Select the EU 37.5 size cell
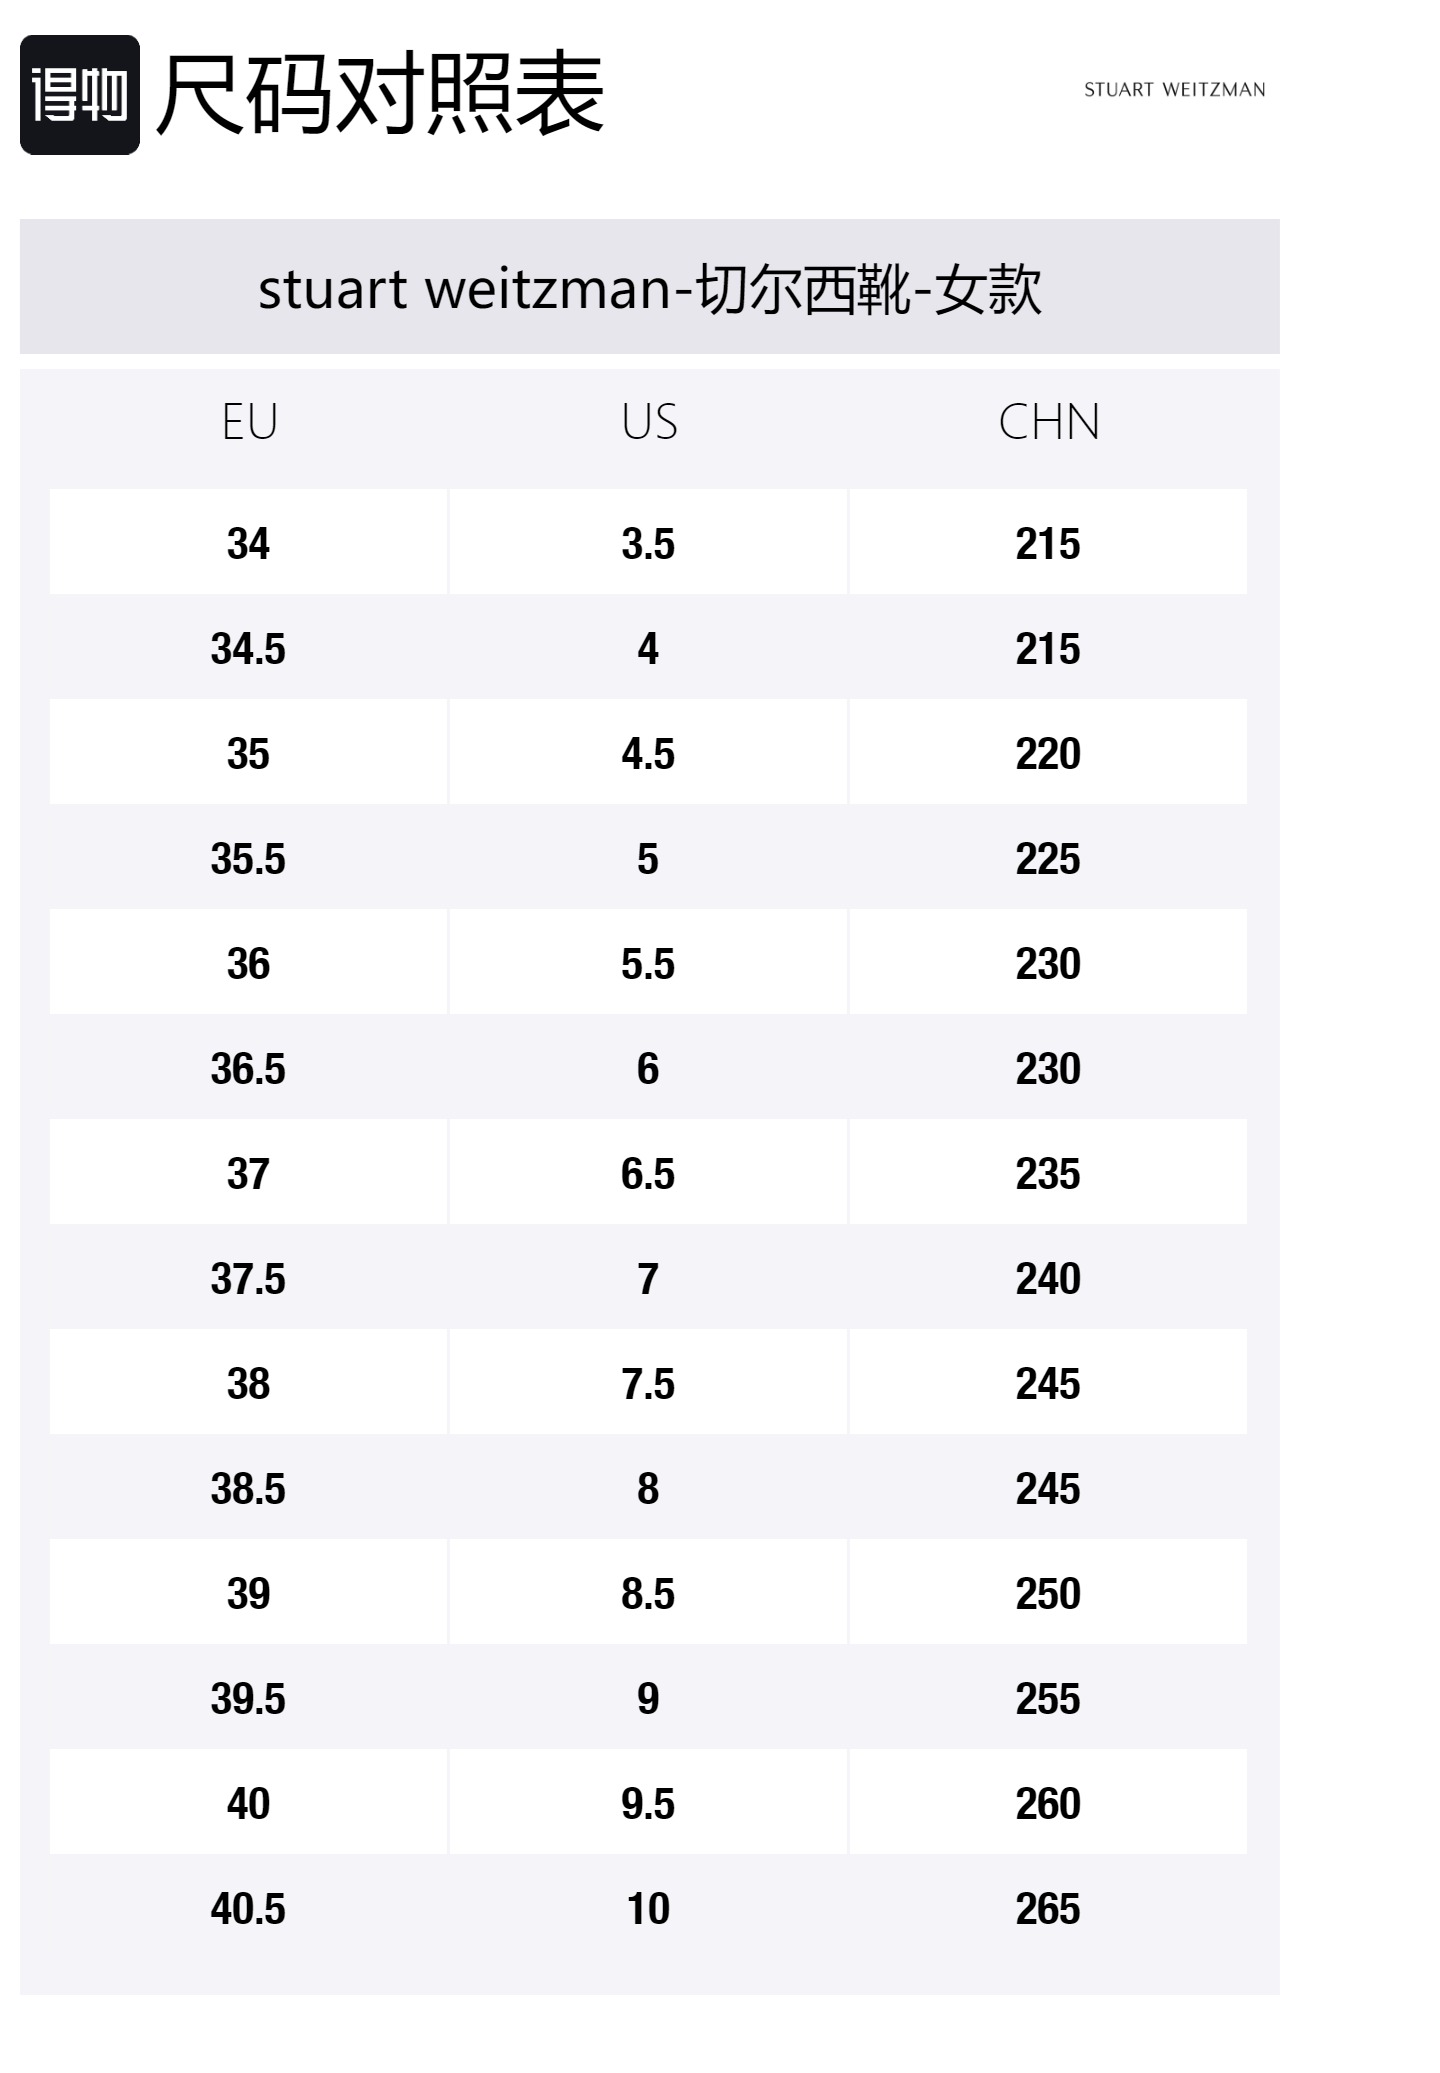Image resolution: width=1440 pixels, height=2073 pixels. click(248, 1277)
